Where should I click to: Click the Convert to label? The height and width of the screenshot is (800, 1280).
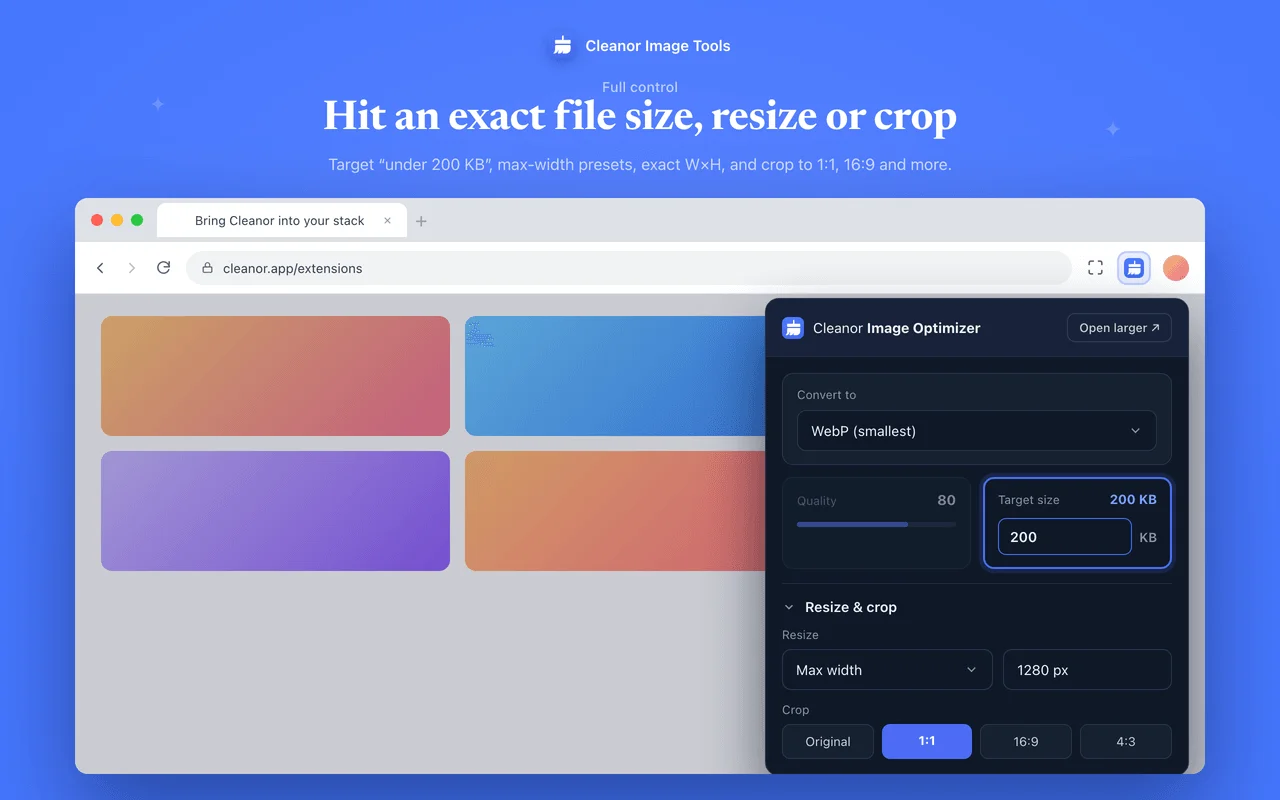tap(827, 395)
